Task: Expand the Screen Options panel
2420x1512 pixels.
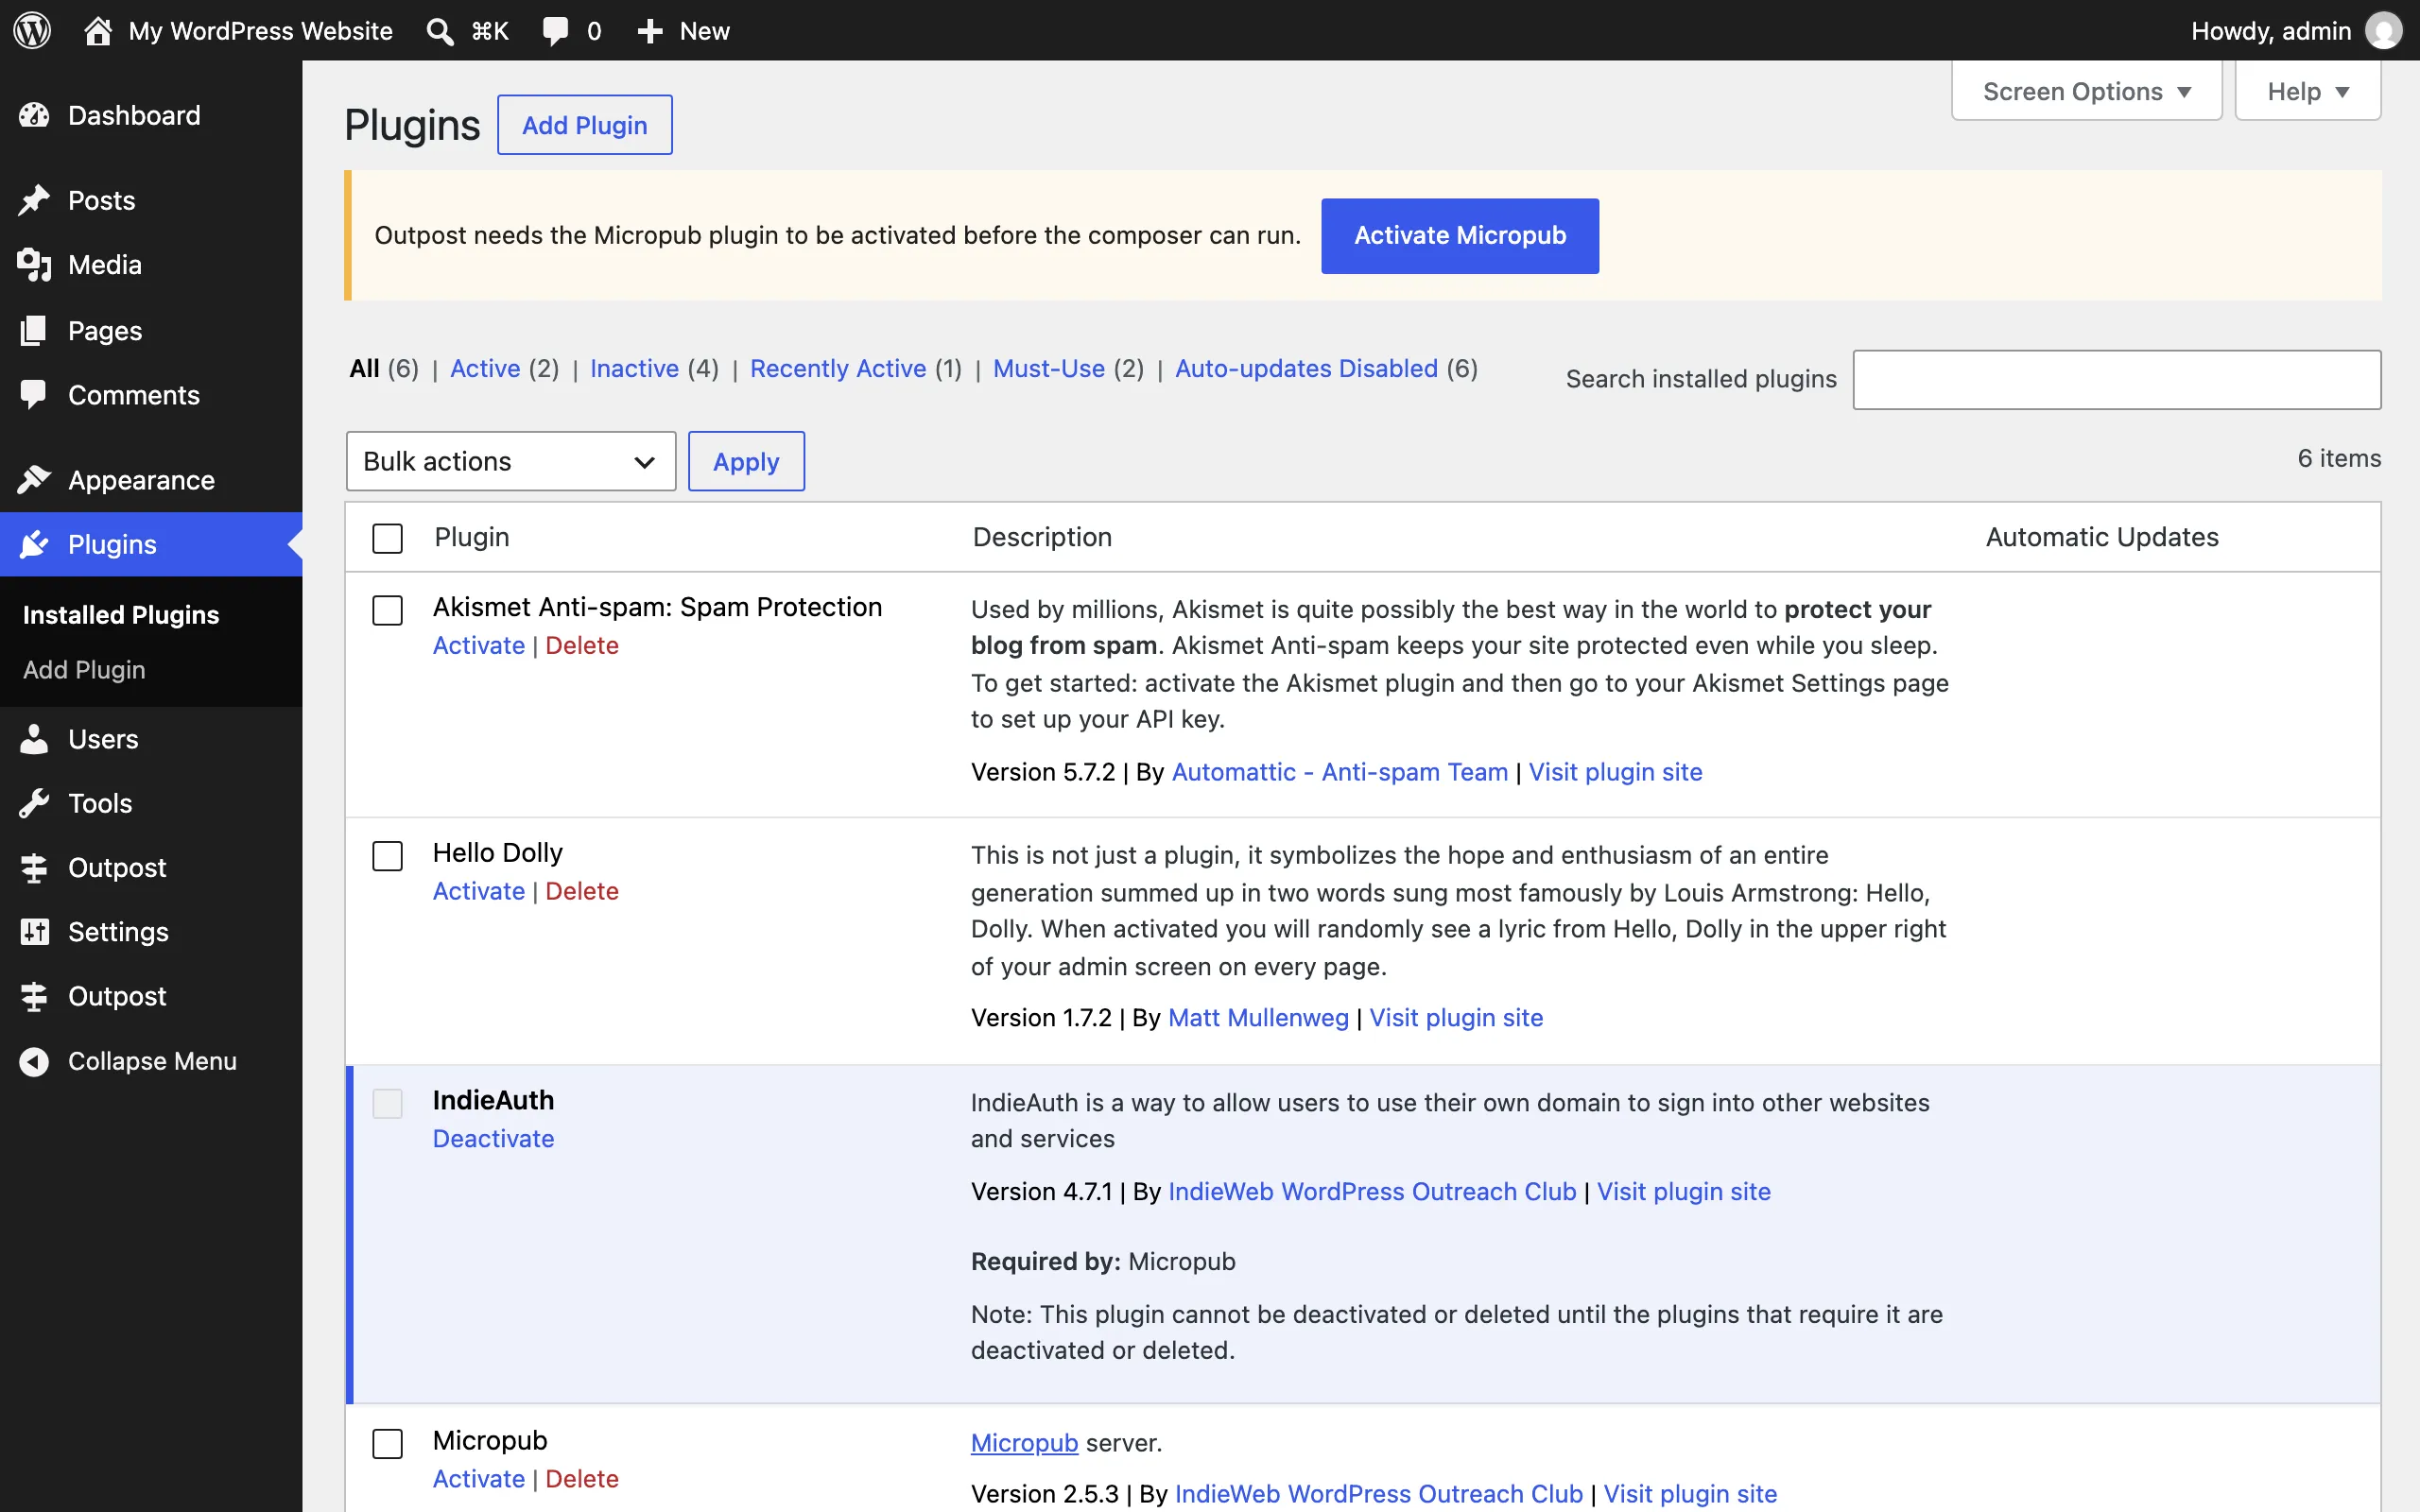Action: (2086, 91)
